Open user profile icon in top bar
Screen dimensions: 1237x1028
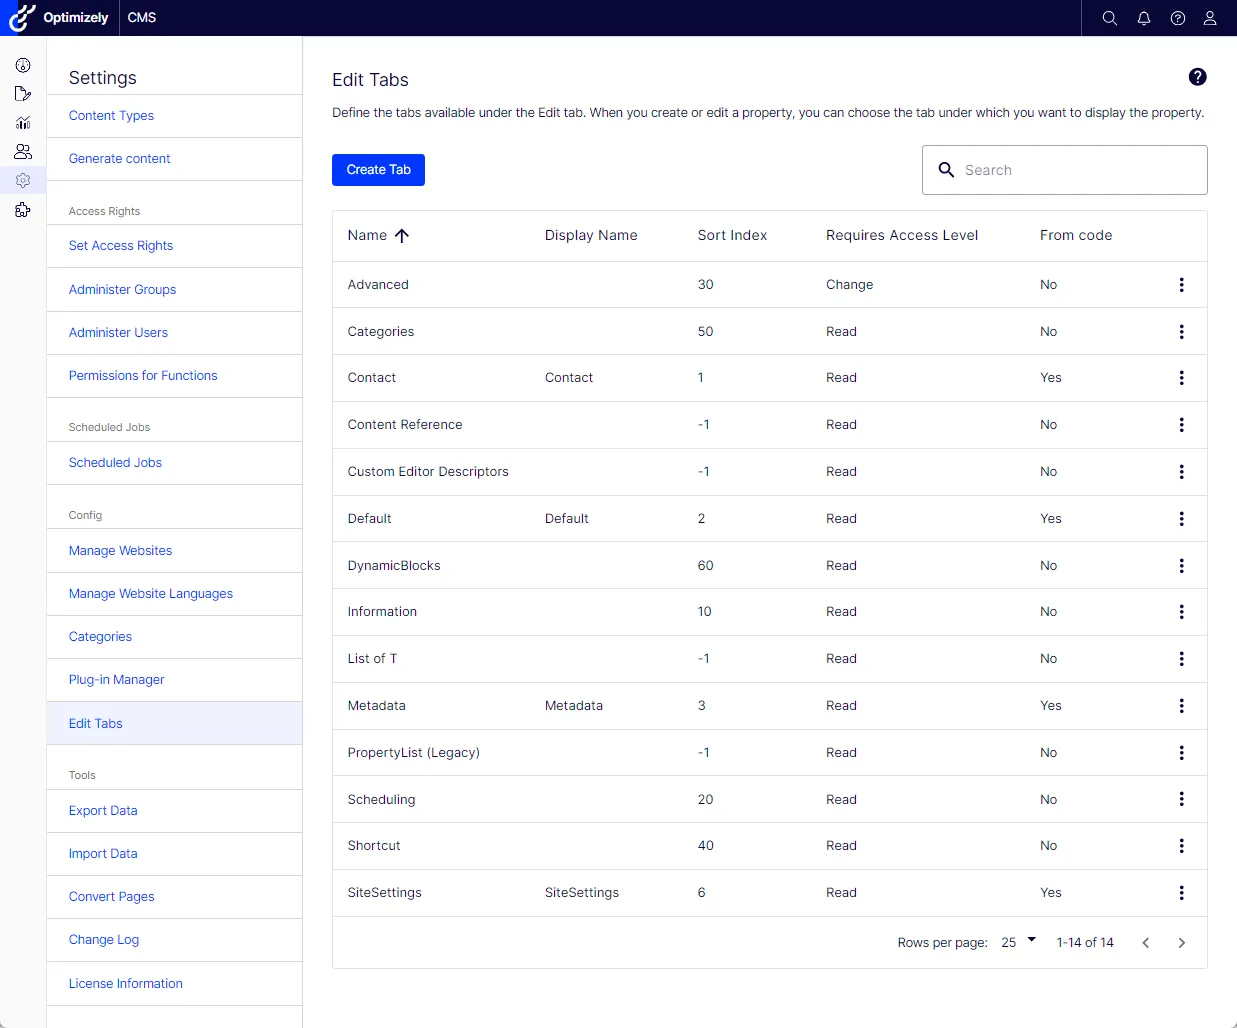(1210, 18)
